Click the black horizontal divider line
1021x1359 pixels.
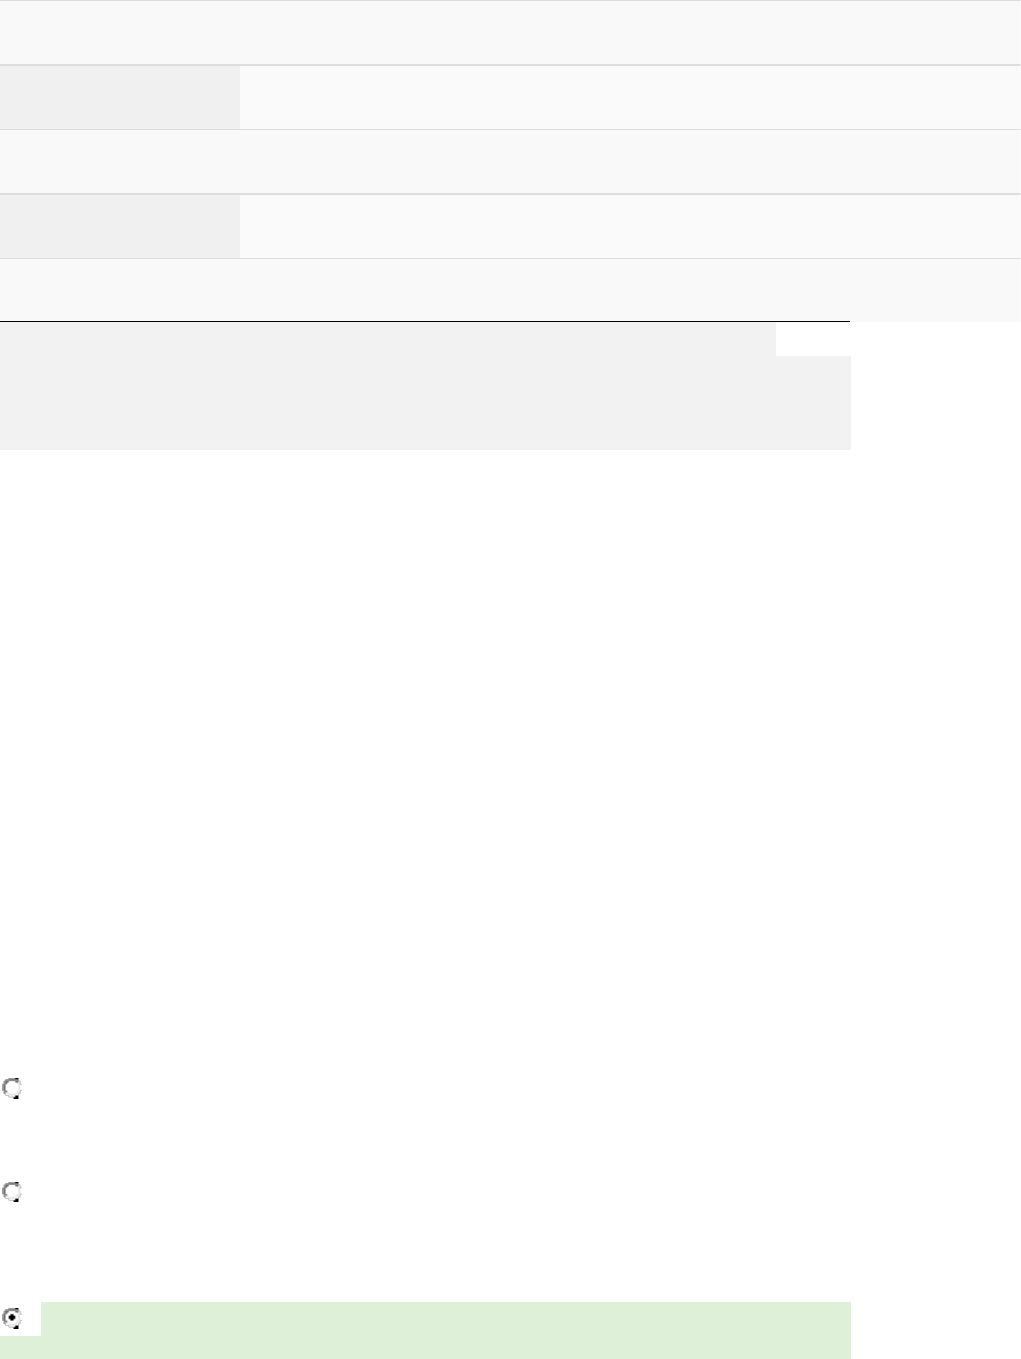(x=425, y=322)
